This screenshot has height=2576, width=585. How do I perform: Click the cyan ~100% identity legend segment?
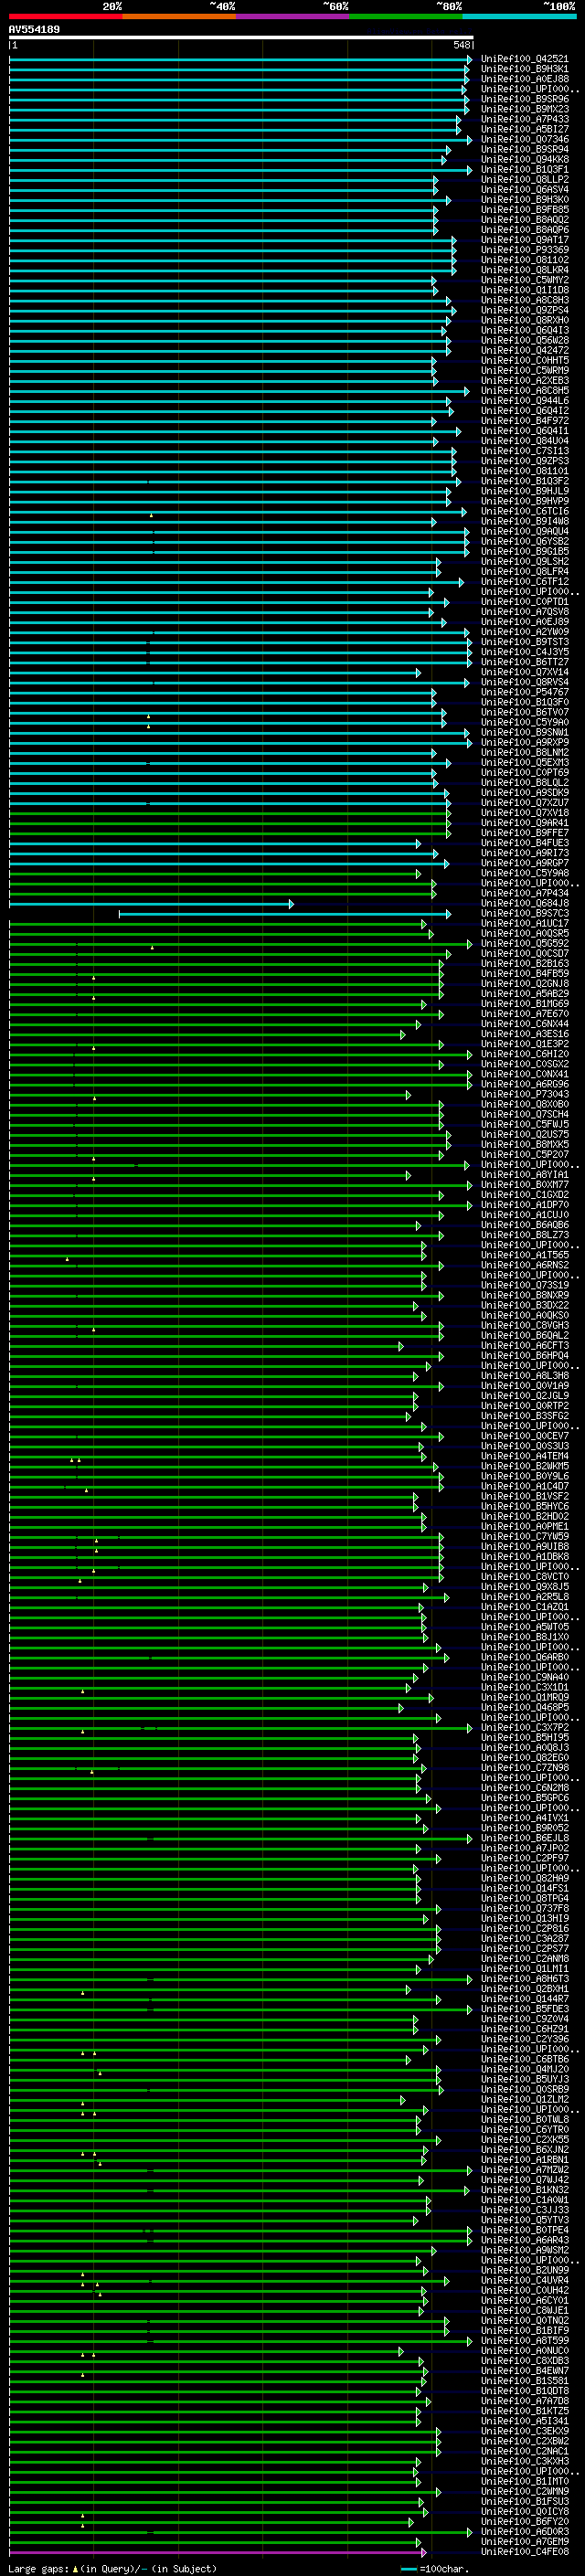tap(519, 16)
